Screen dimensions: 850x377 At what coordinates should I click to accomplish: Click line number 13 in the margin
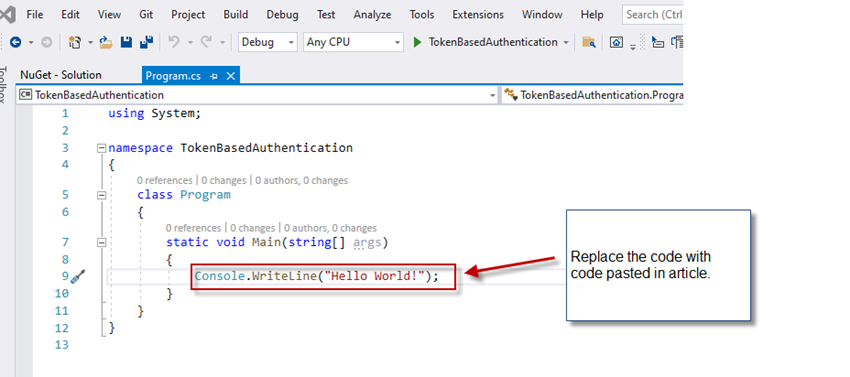click(62, 344)
